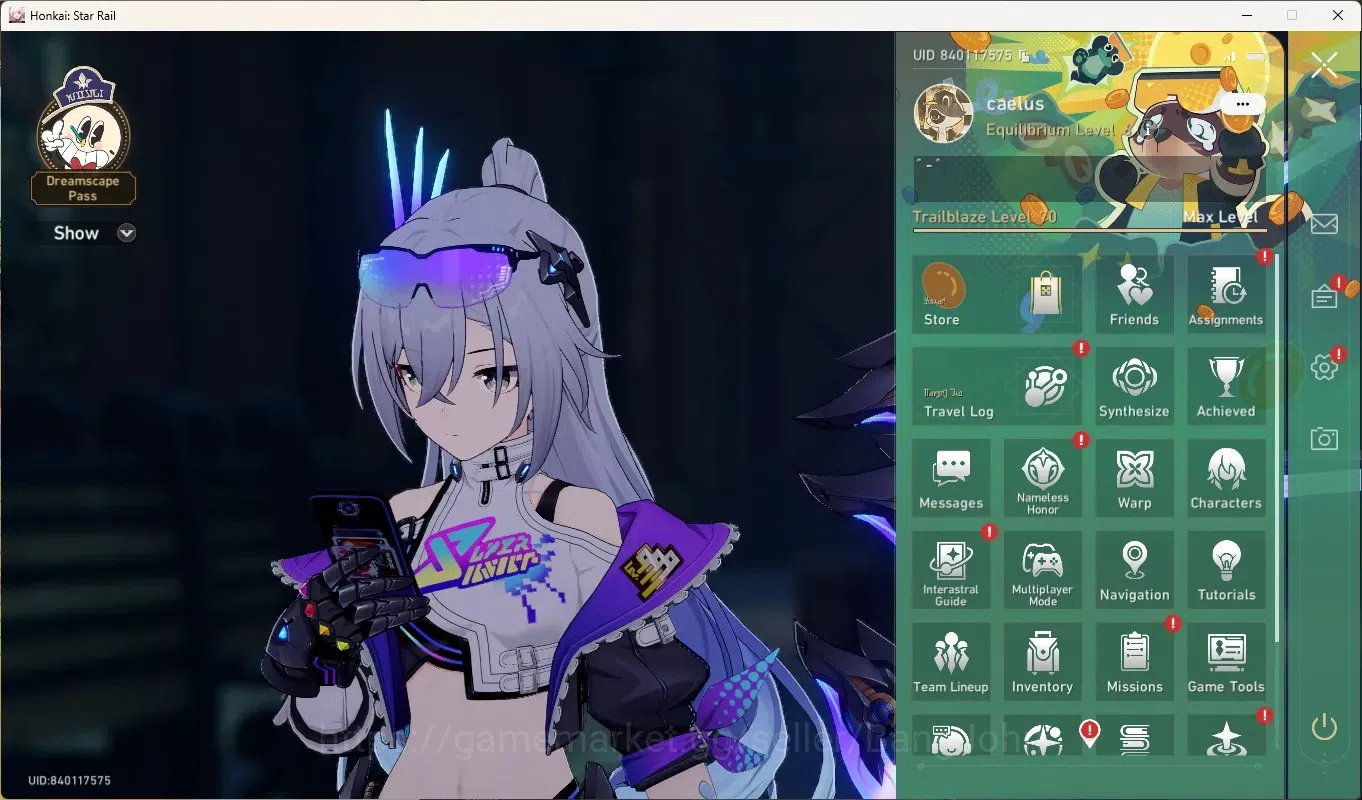Click the star globe icon
1362x800 pixels.
tap(1043, 738)
